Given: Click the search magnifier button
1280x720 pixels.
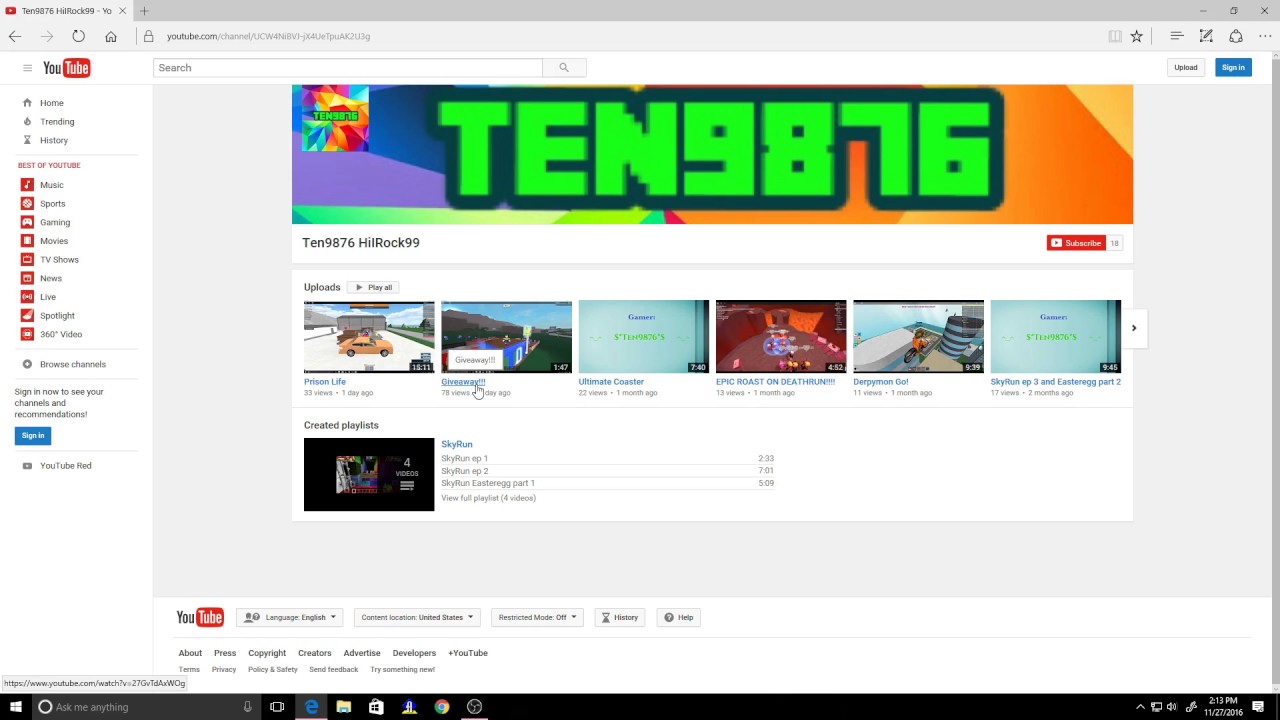Looking at the screenshot, I should pos(564,68).
